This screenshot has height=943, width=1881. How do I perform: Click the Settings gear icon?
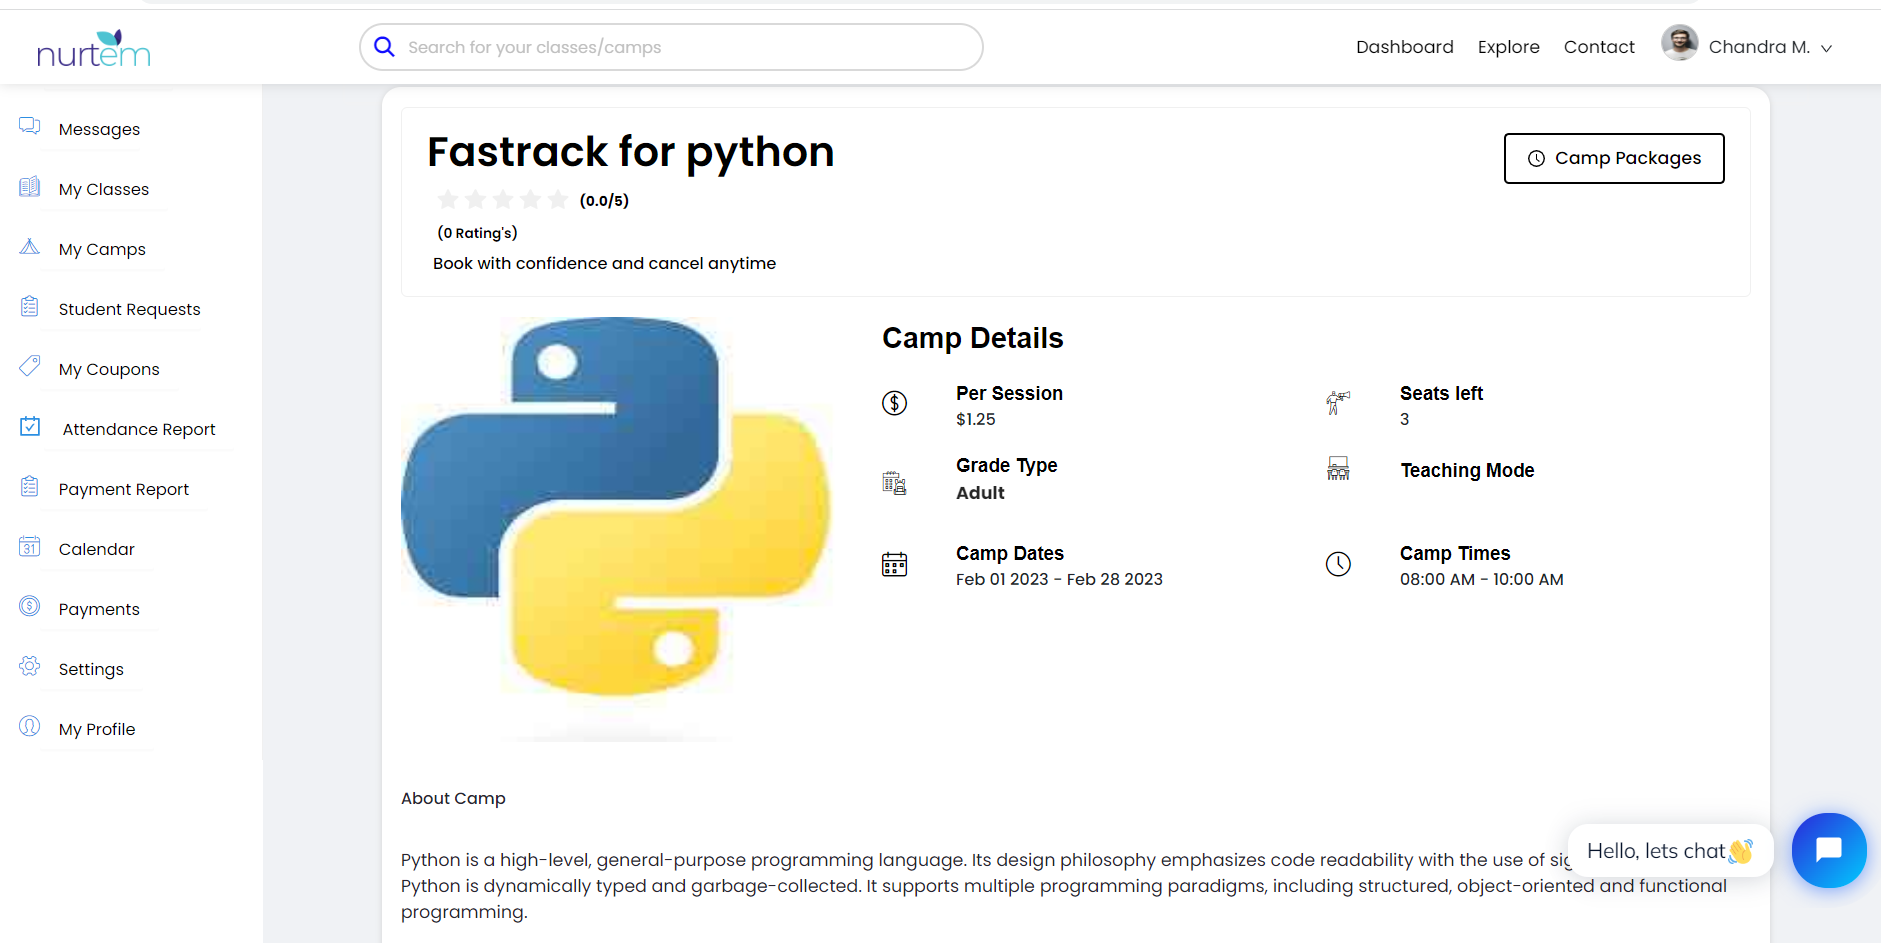coord(30,666)
